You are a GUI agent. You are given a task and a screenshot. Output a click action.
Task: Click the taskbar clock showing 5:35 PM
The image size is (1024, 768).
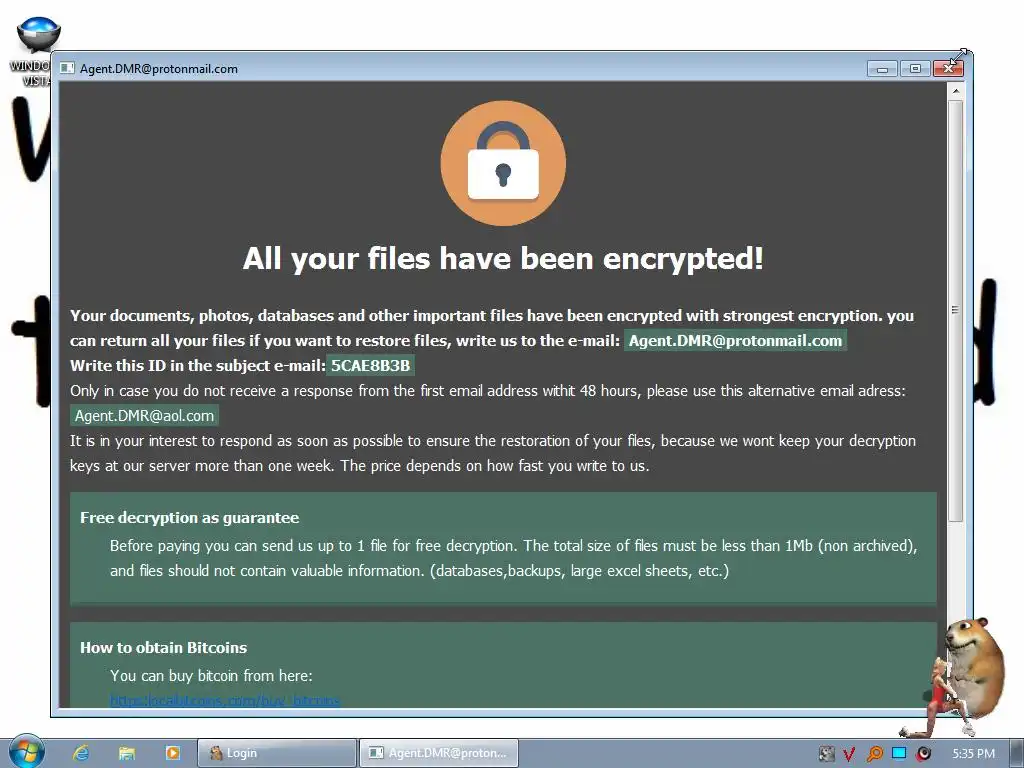pos(973,754)
